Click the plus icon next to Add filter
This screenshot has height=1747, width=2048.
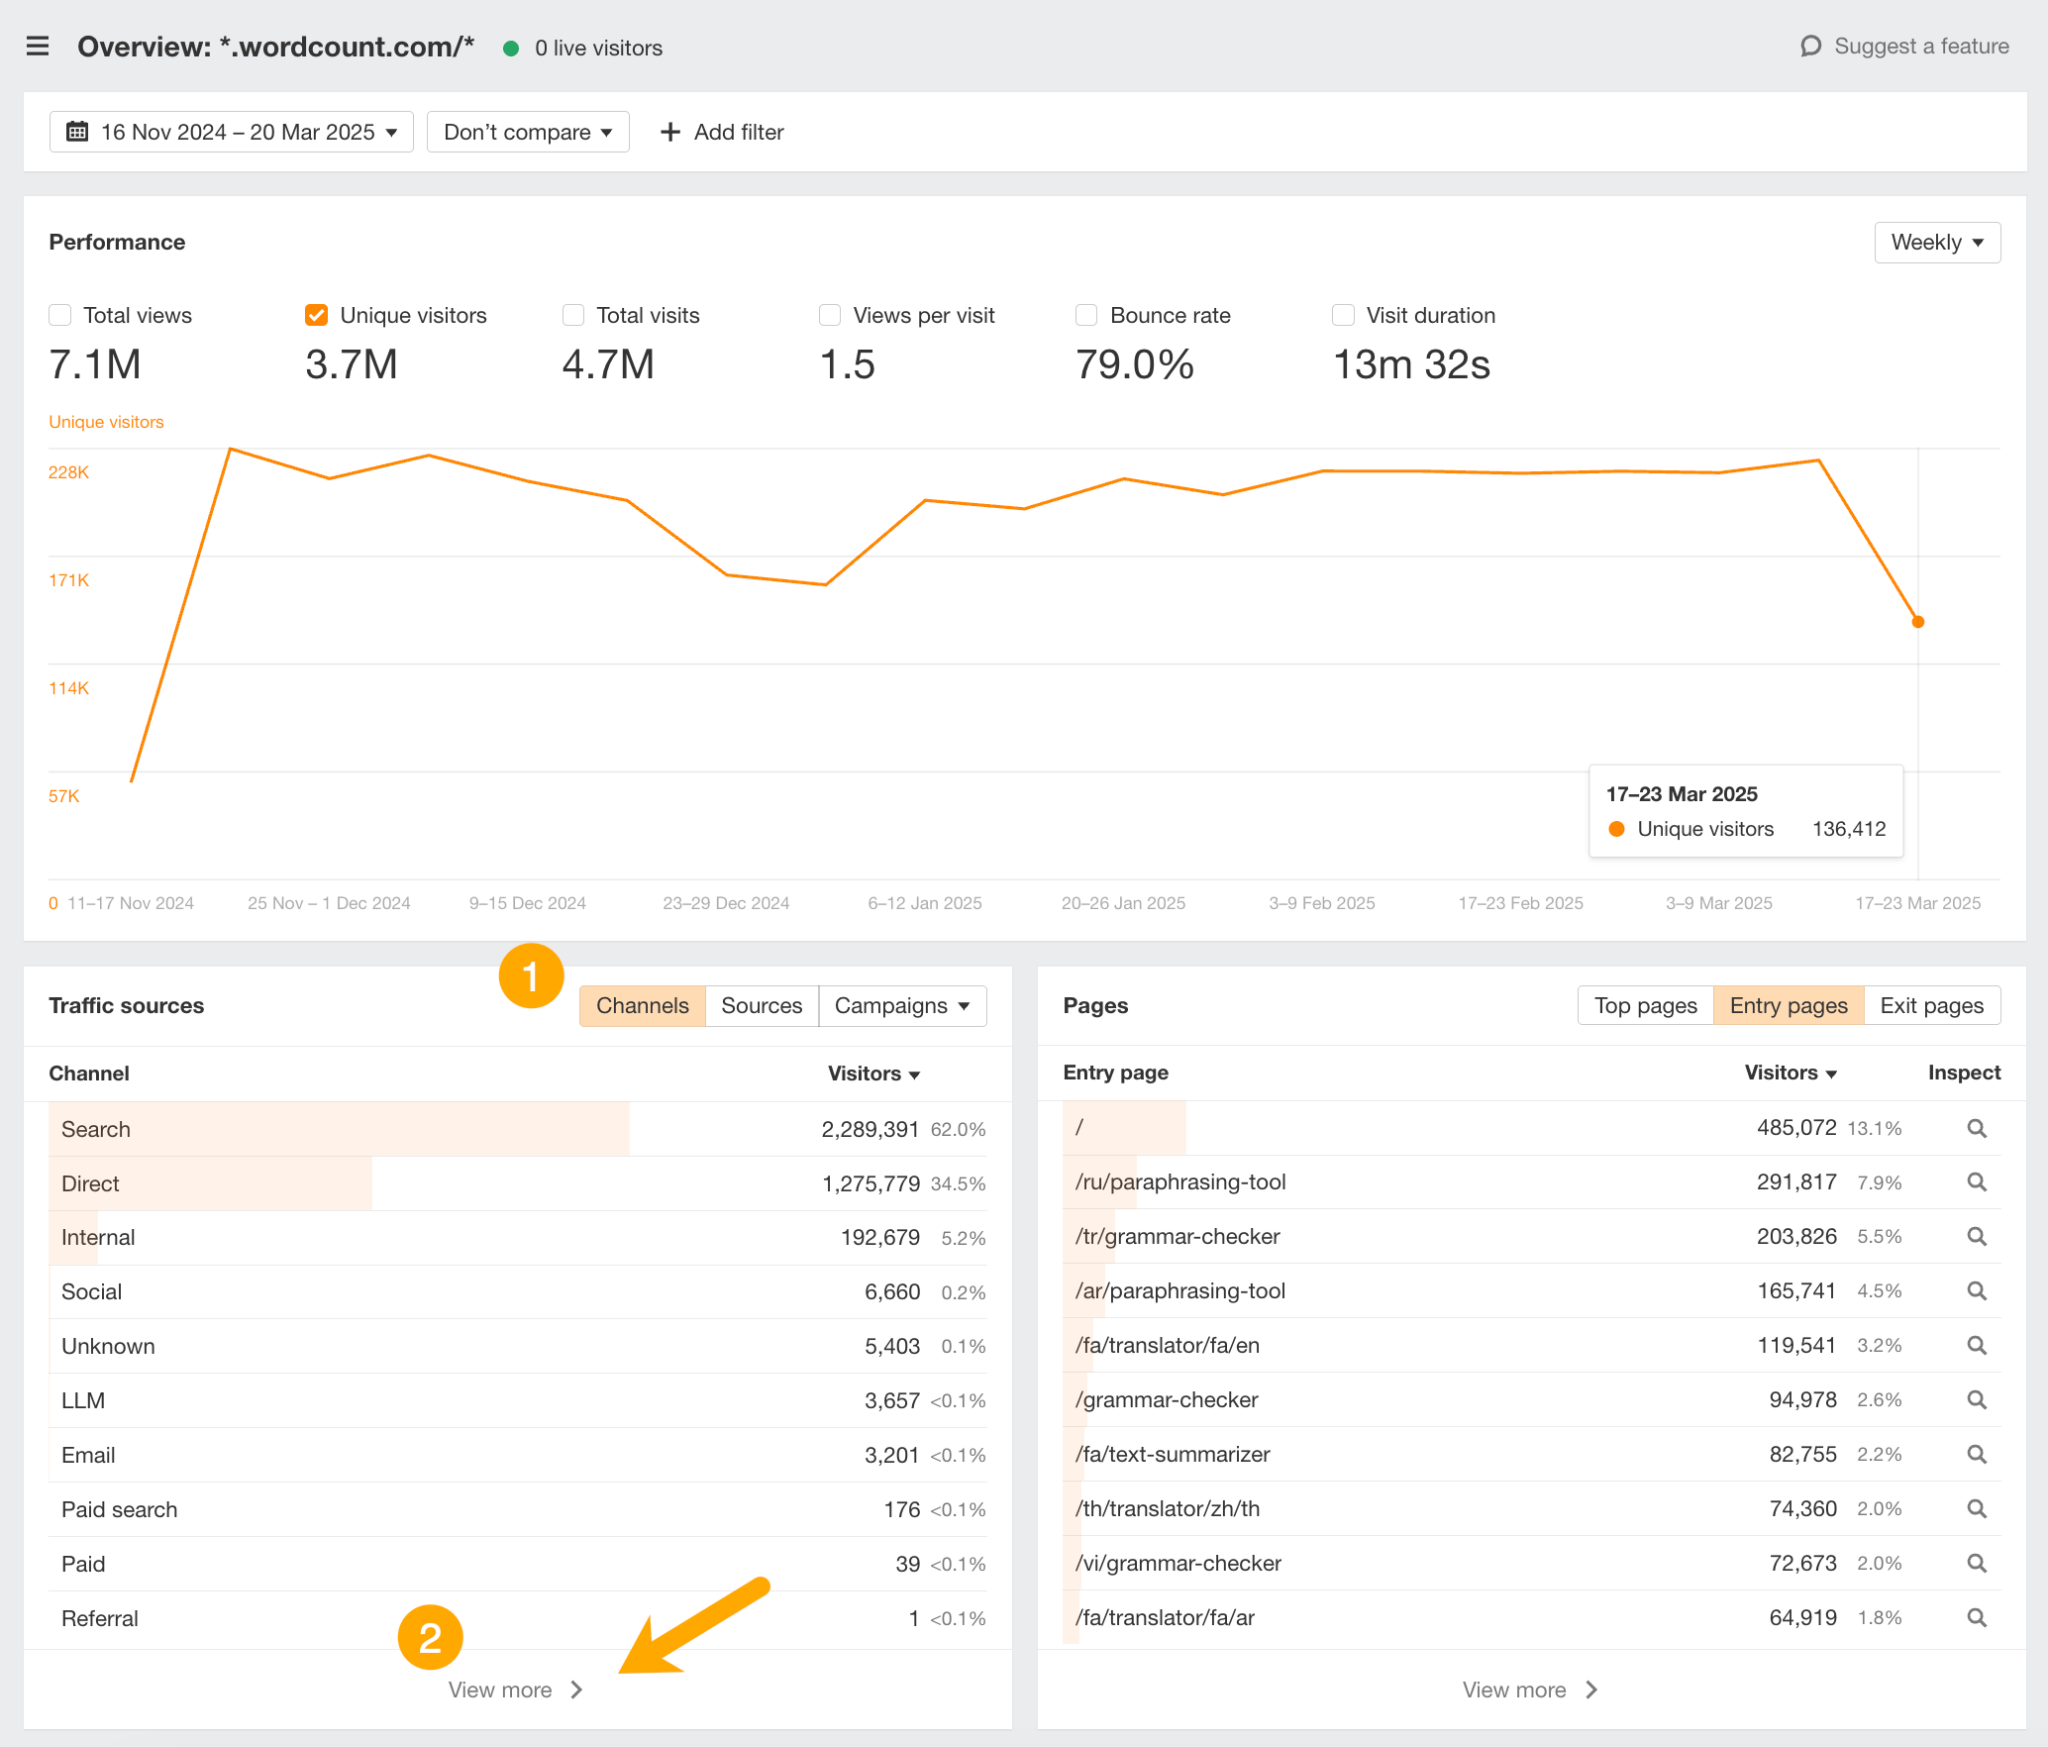(670, 131)
